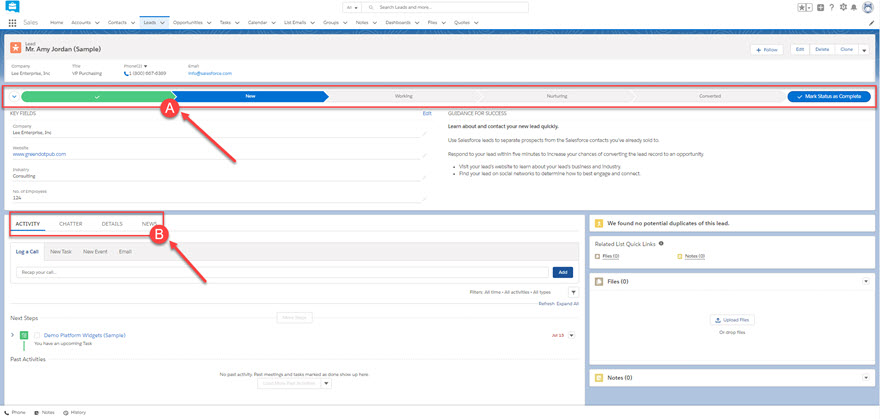
Task: Click Mark Status as Complete button
Action: (828, 97)
